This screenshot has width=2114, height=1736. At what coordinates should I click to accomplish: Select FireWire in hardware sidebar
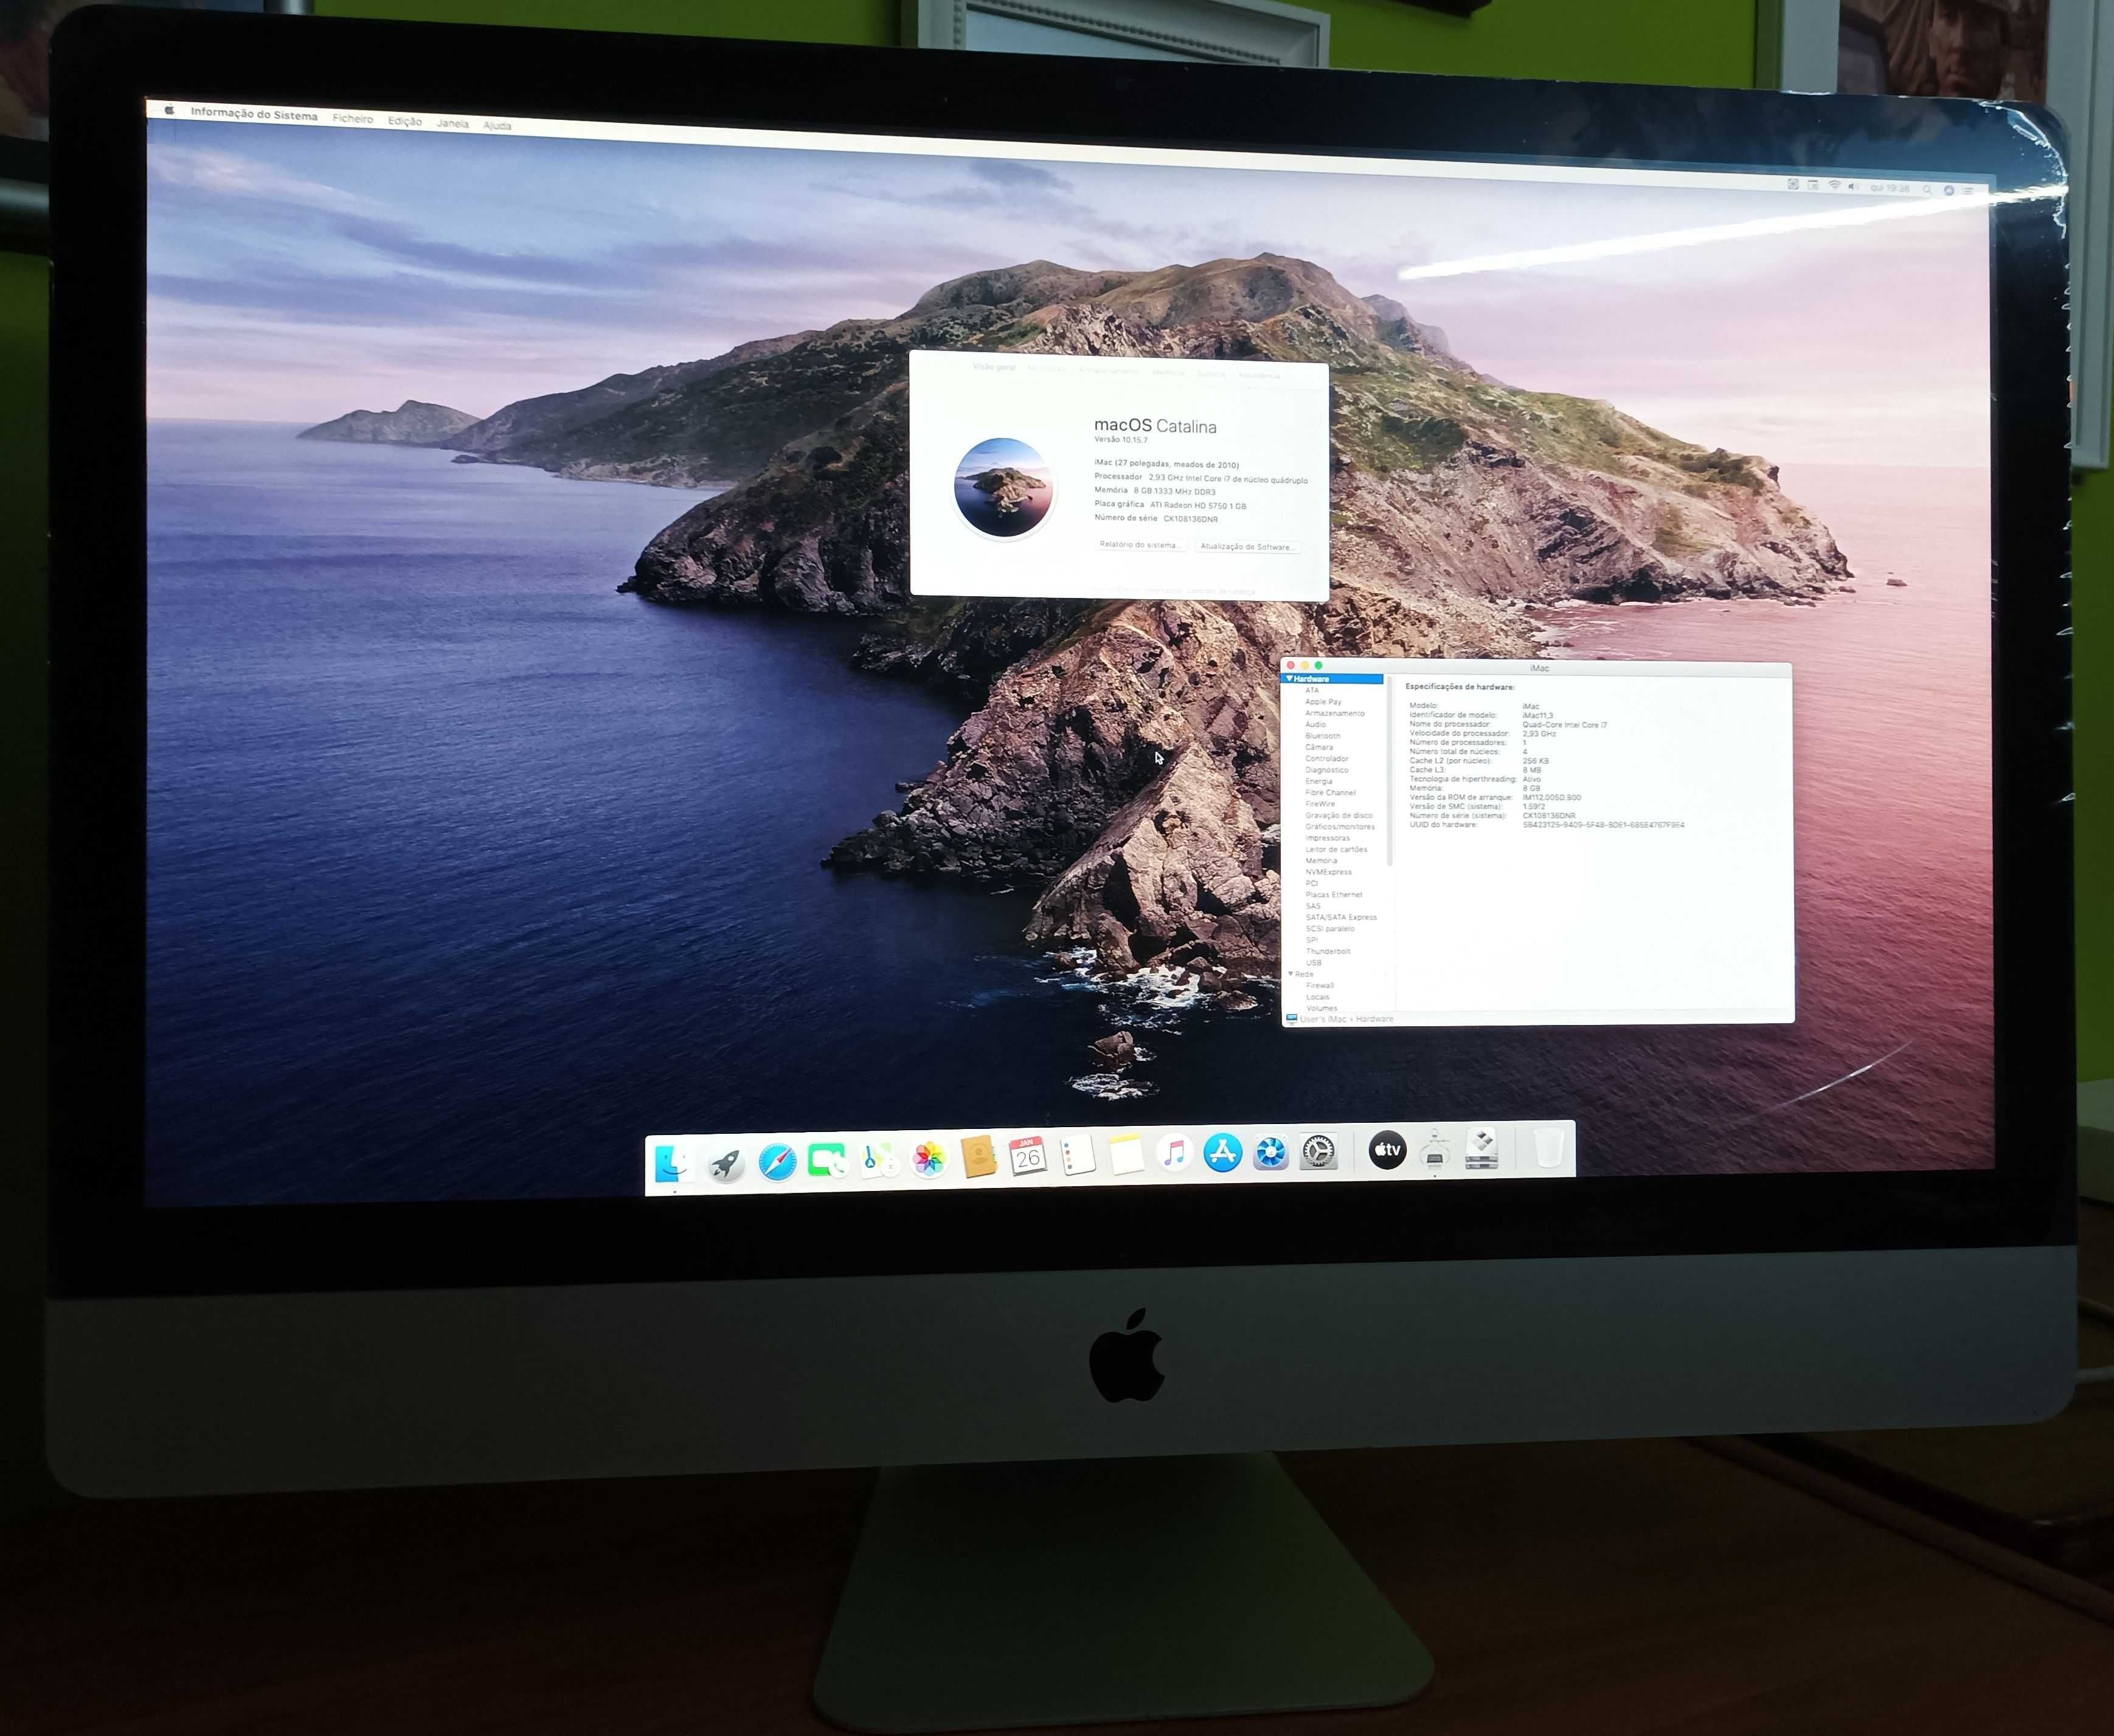pyautogui.click(x=1320, y=804)
